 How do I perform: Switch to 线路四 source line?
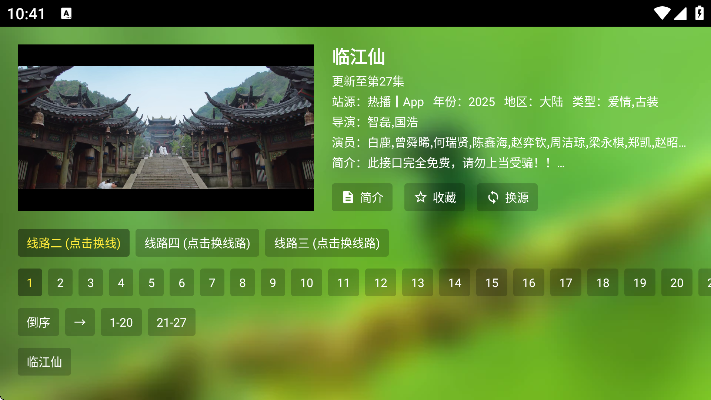197,243
